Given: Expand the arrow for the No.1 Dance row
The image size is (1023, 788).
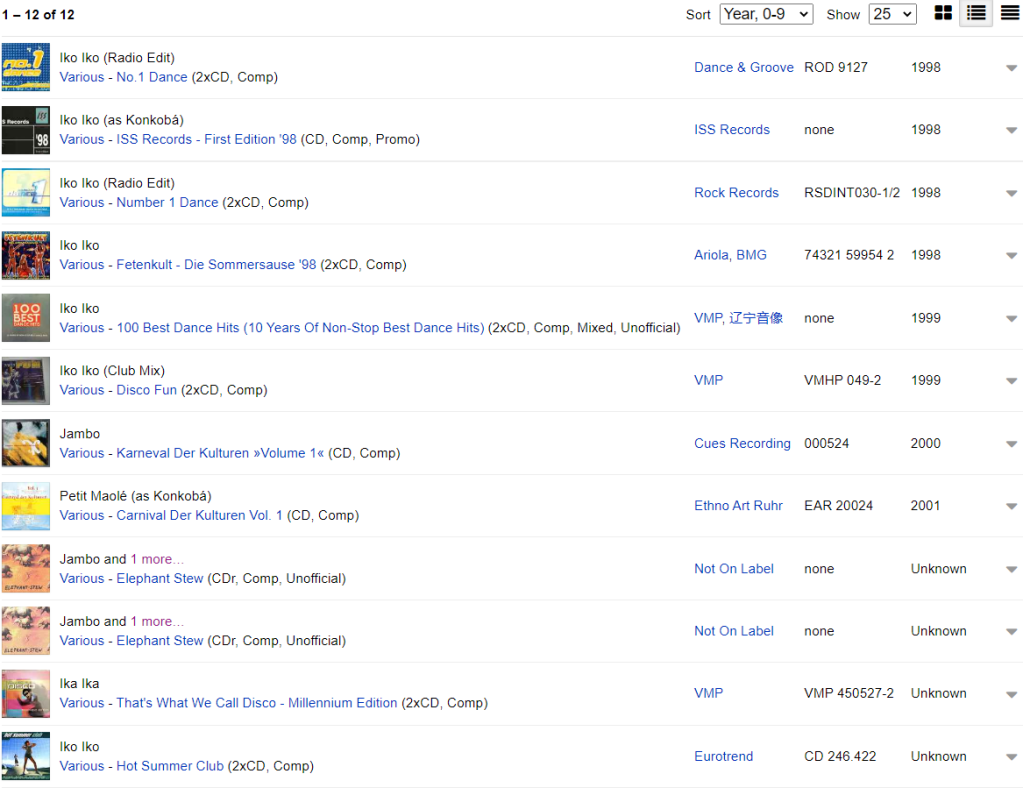Looking at the screenshot, I should click(1010, 68).
